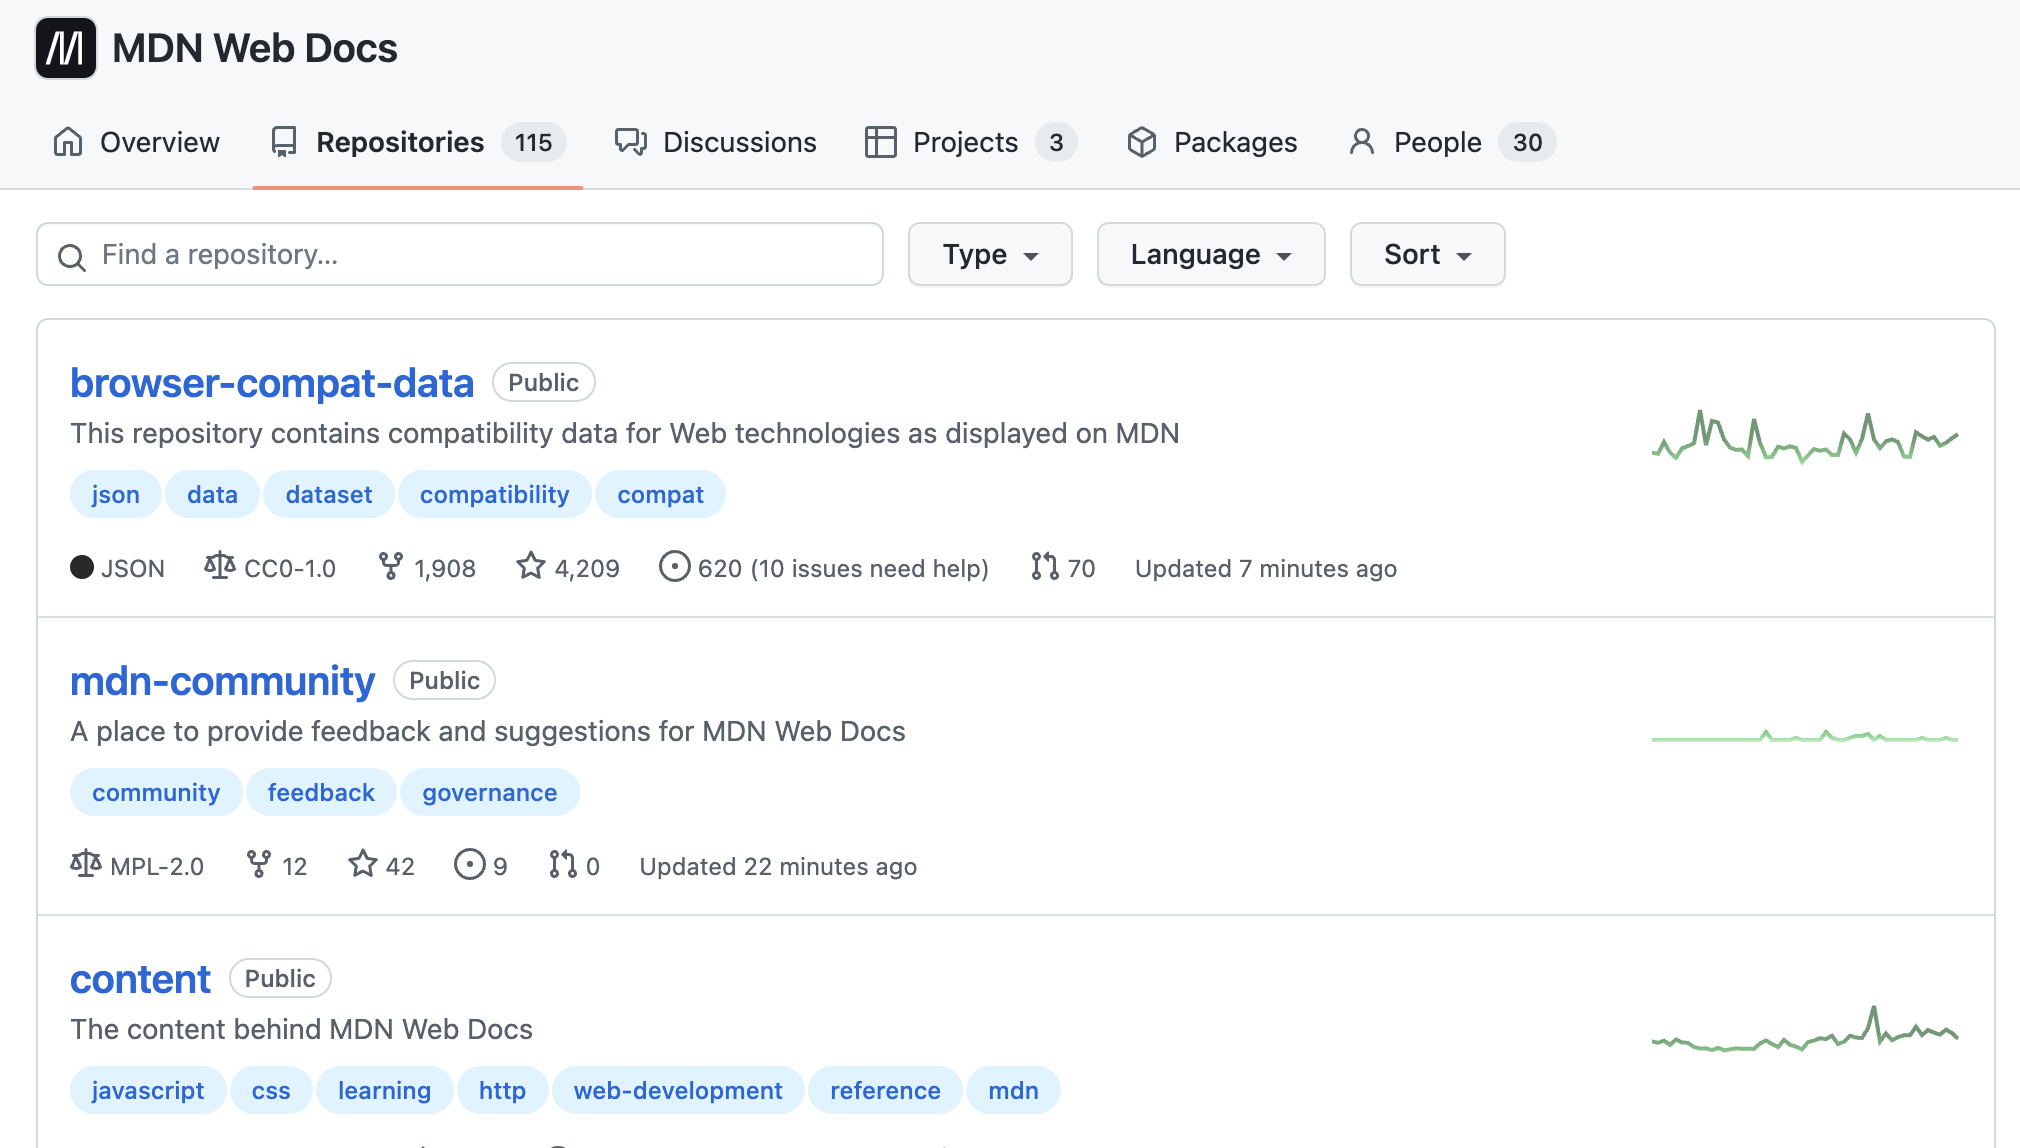Click the CC0-1.0 license label
Image resolution: width=2020 pixels, height=1148 pixels.
click(290, 568)
